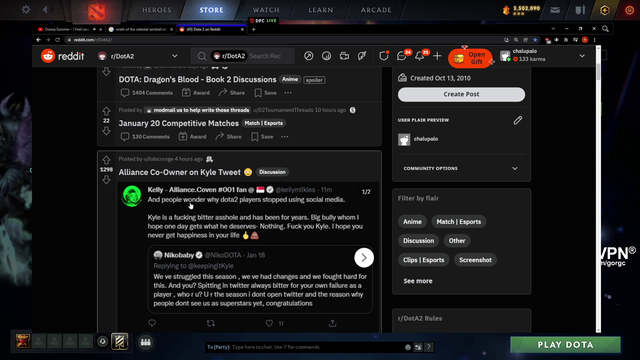Filter by Other flair
Image resolution: width=640 pixels, height=360 pixels.
[x=457, y=241]
